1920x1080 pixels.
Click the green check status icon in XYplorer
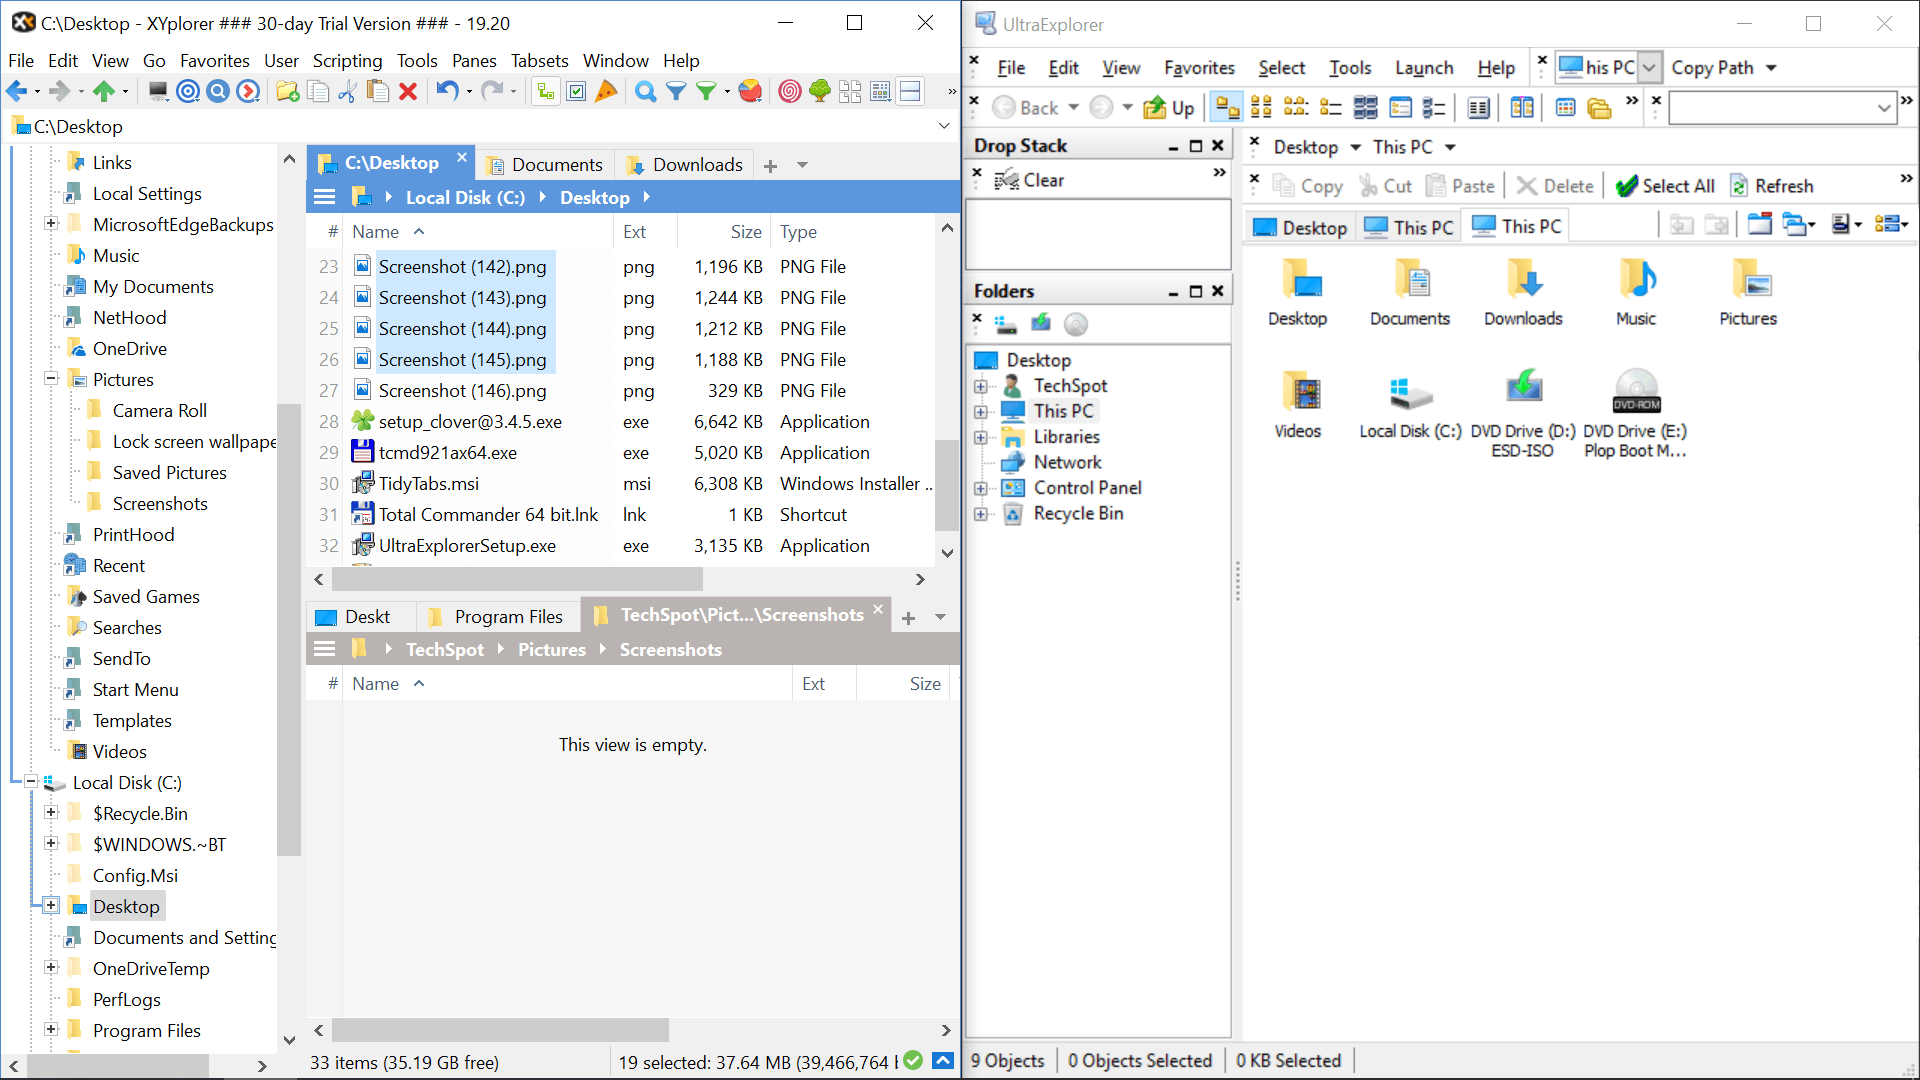click(913, 1061)
